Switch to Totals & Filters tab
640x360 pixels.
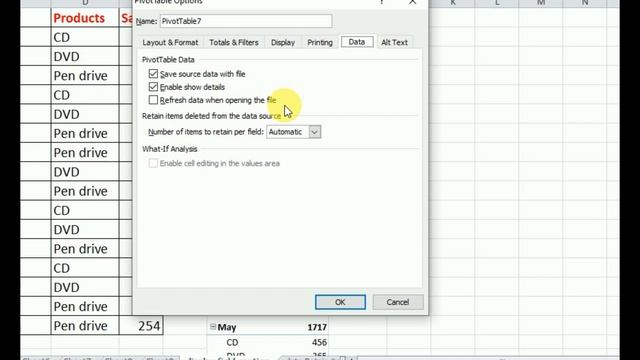(x=234, y=42)
